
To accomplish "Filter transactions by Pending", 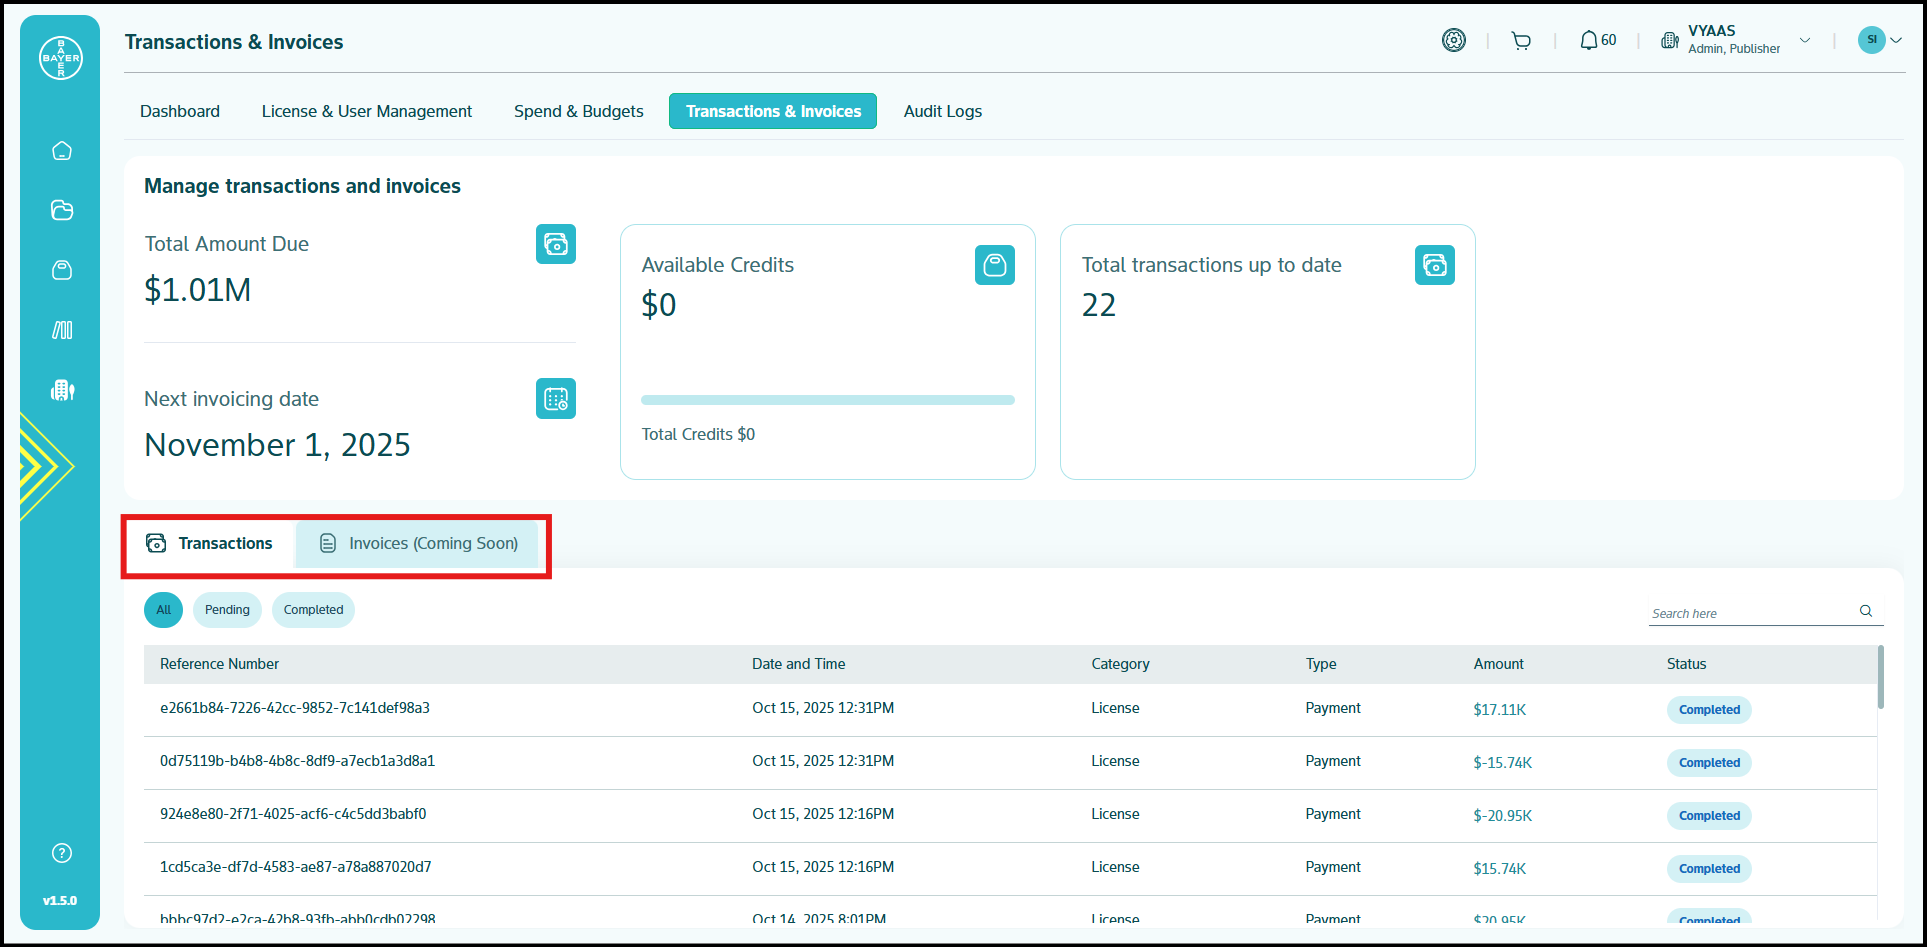I will 227,610.
